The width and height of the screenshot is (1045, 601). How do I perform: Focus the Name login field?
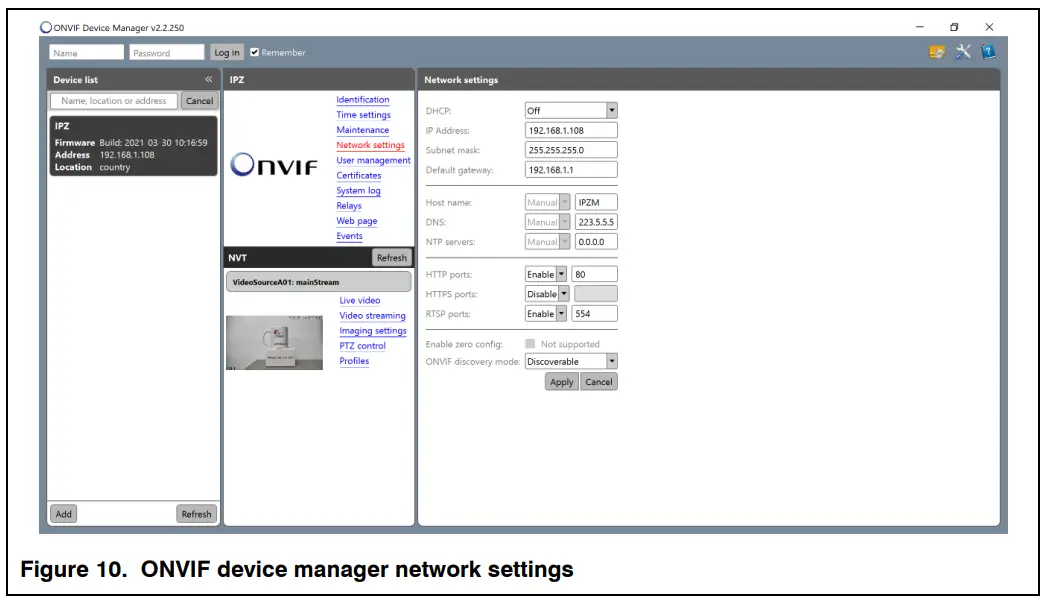pyautogui.click(x=87, y=53)
